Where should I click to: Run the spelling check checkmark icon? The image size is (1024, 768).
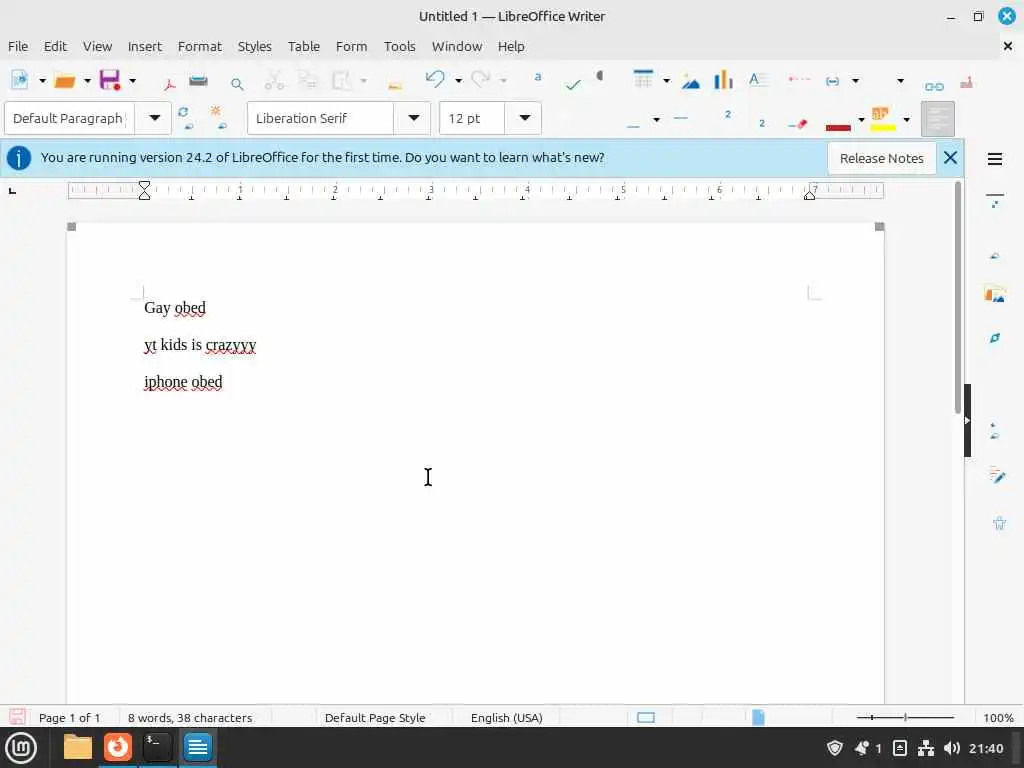tap(573, 84)
